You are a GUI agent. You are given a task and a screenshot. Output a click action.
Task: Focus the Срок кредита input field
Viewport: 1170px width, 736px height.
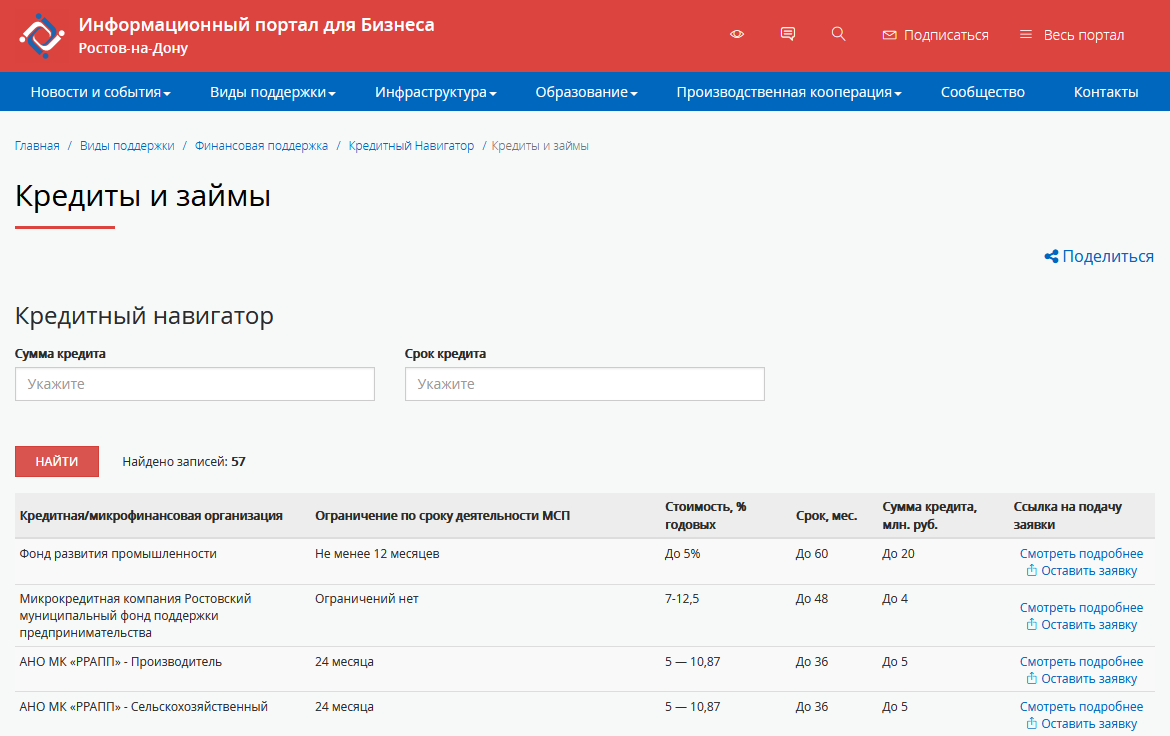(x=585, y=384)
